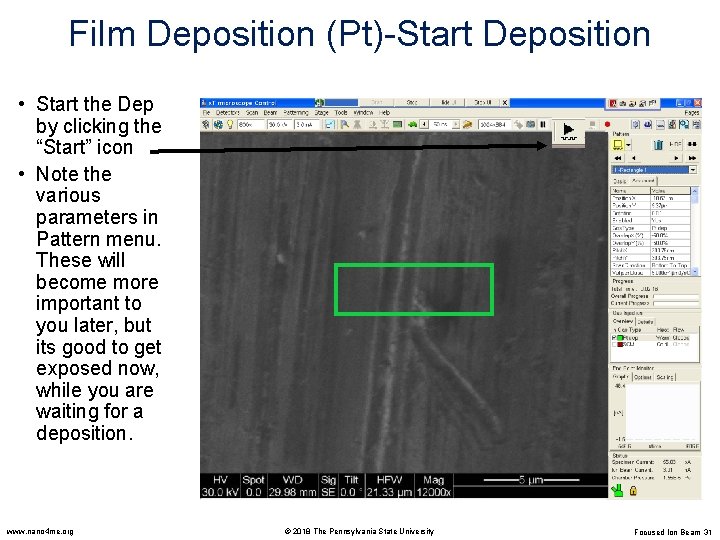The width and height of the screenshot is (720, 540).
Task: Click the flag icon in the toolbar
Action: pyautogui.click(x=344, y=124)
